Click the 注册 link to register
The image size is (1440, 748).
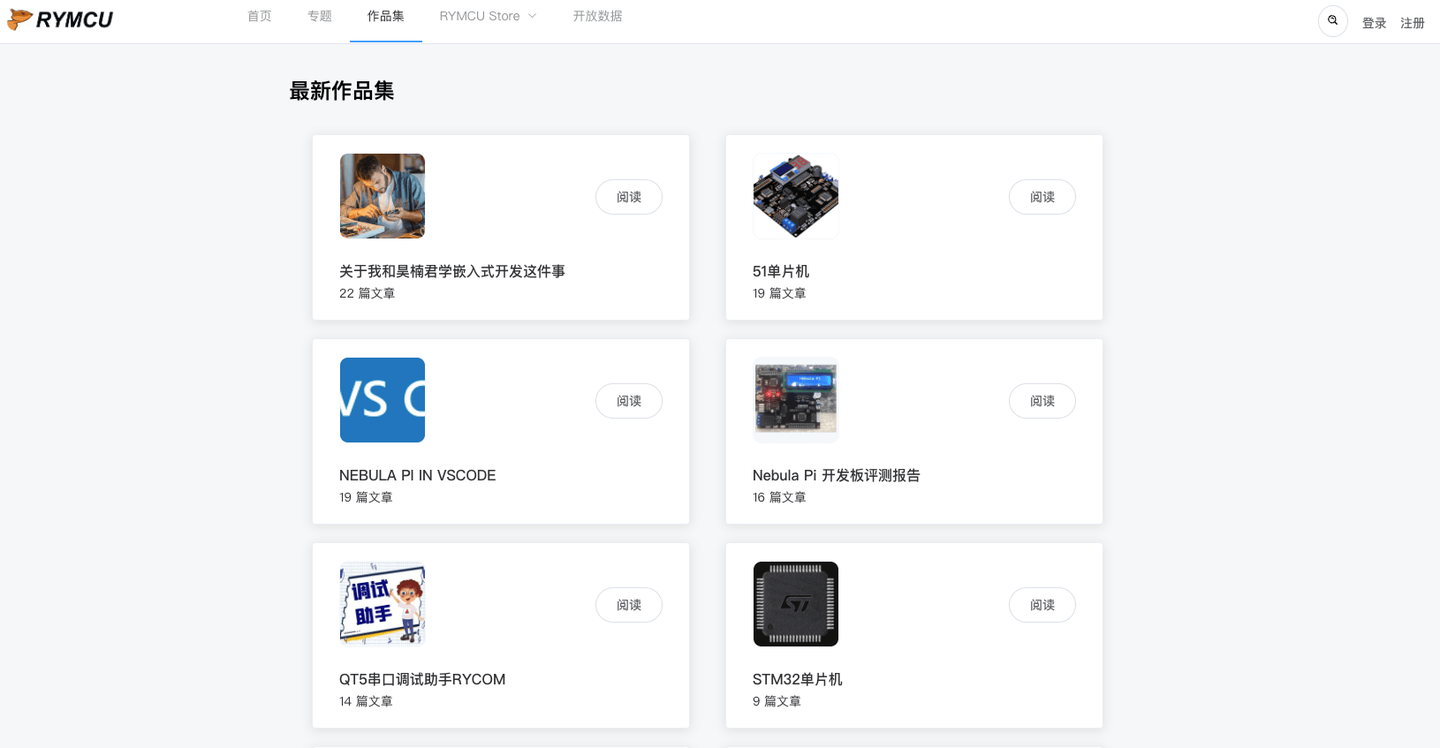(1412, 21)
